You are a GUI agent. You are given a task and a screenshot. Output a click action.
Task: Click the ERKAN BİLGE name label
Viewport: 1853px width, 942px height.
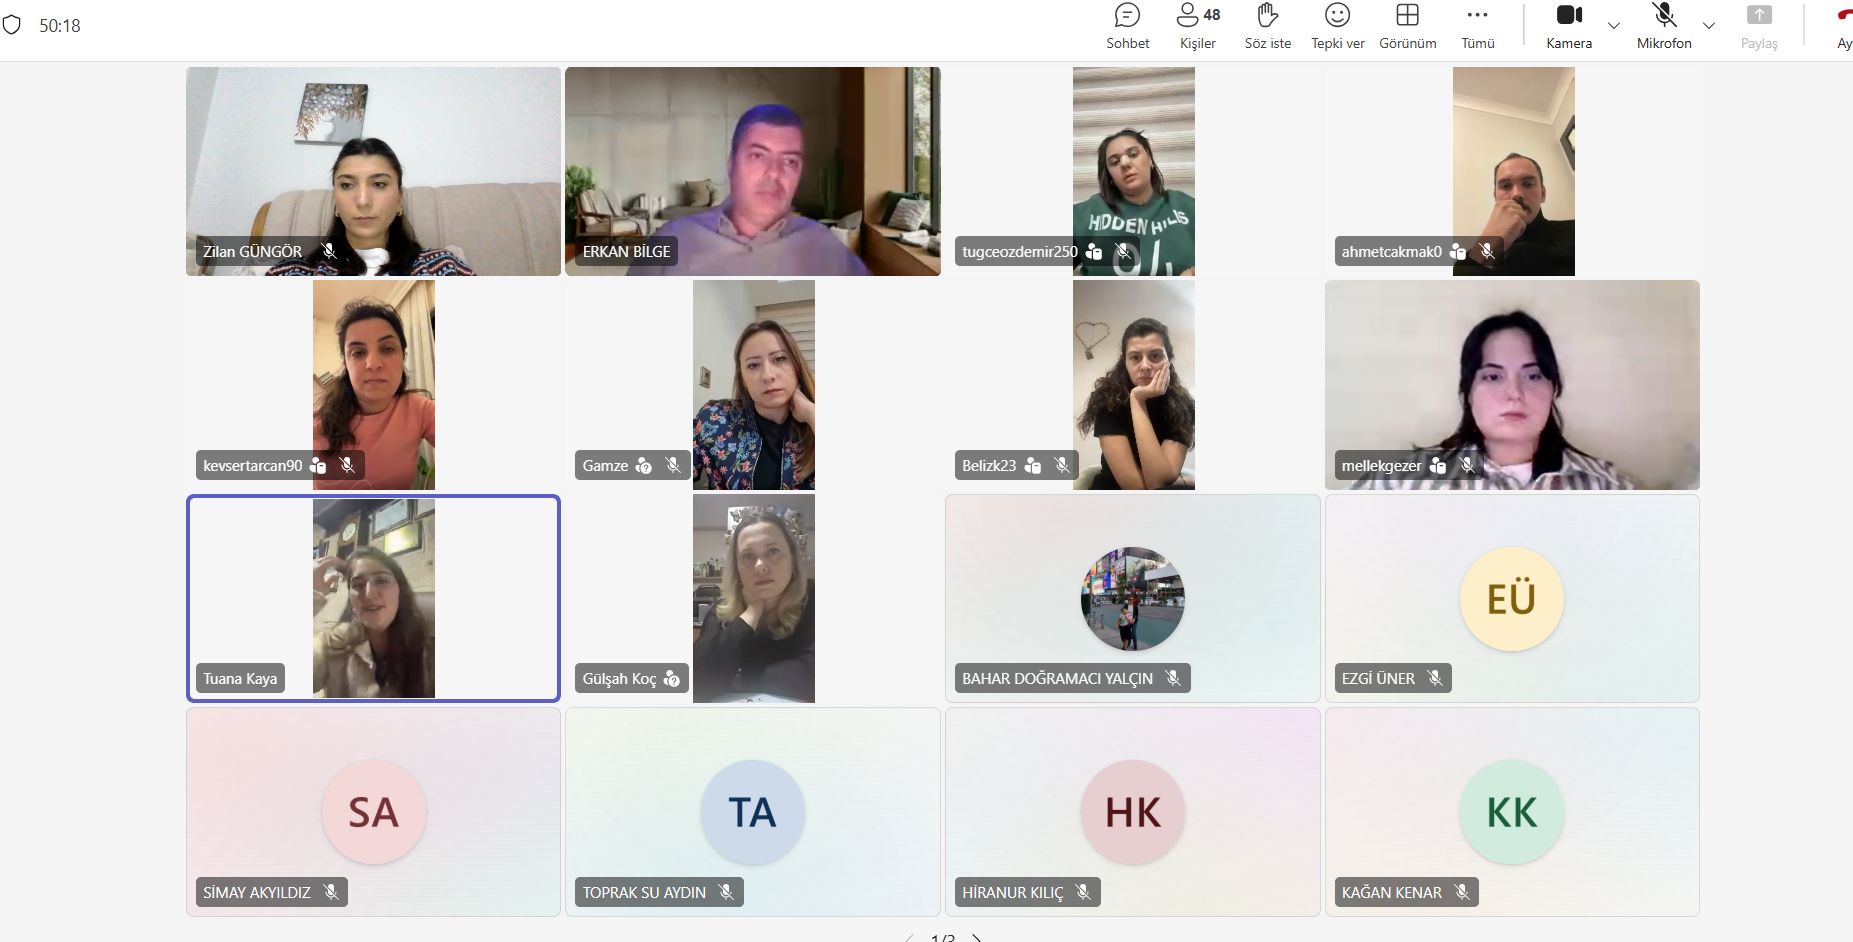(626, 252)
